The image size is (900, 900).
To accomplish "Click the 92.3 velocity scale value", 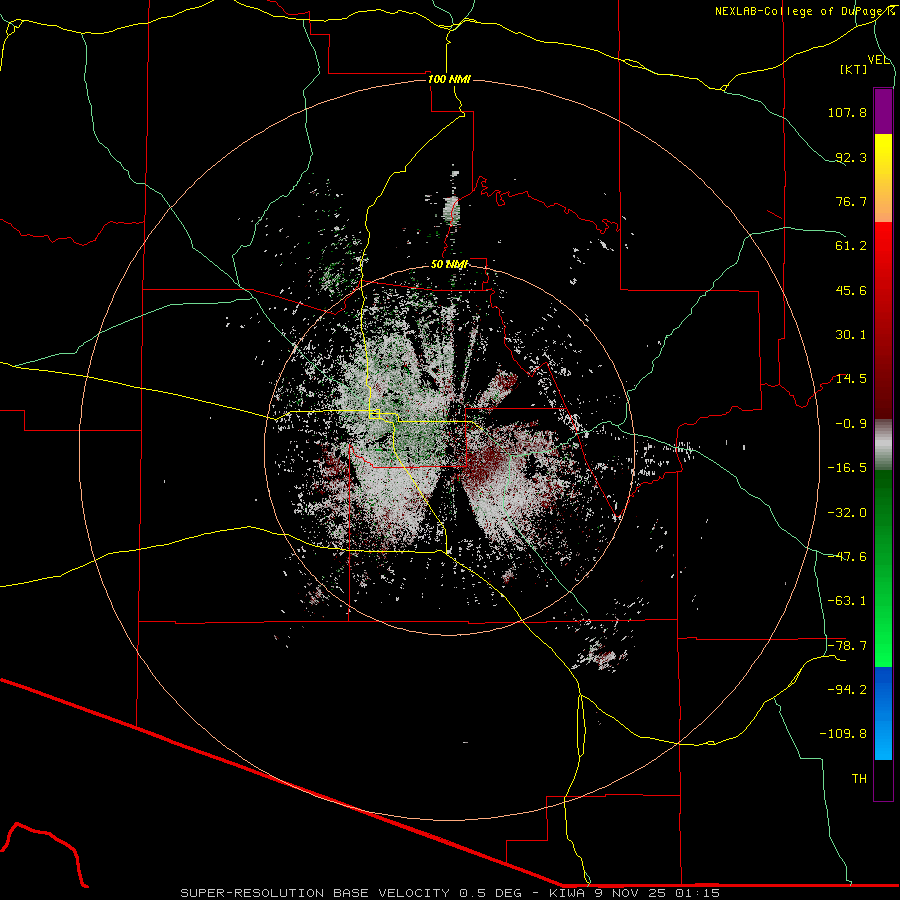I will [x=851, y=157].
